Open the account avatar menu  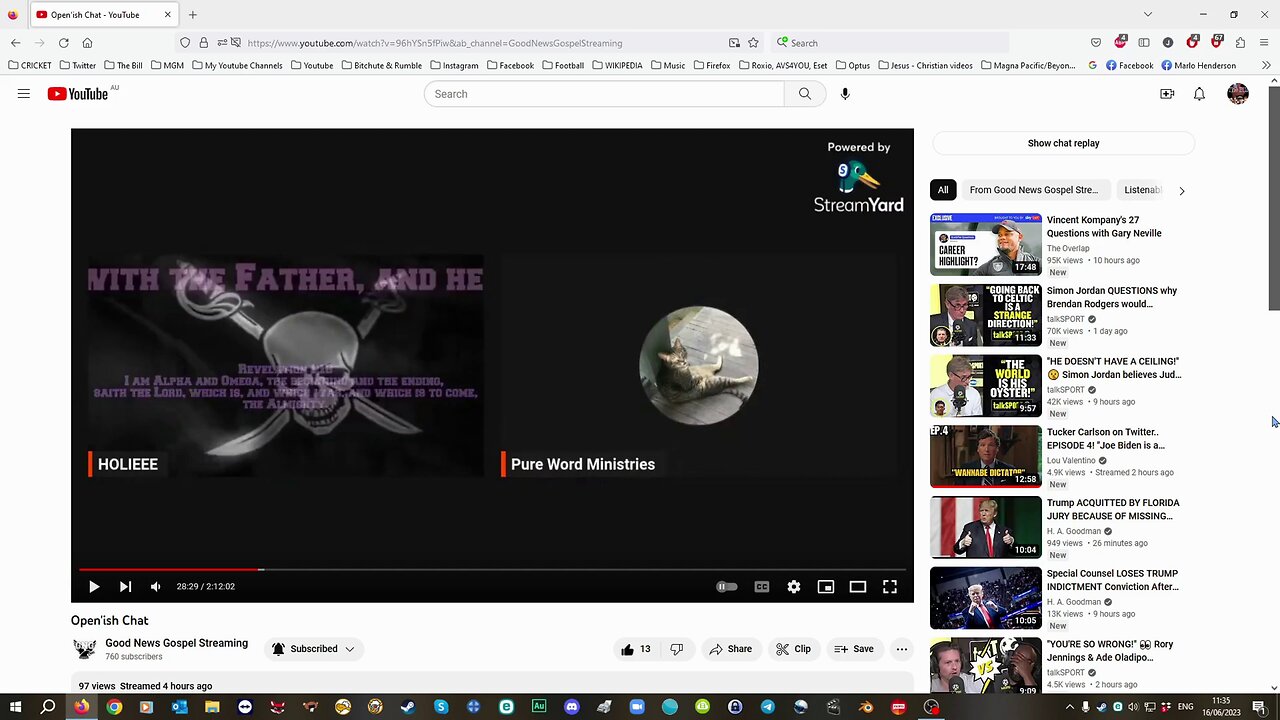point(1238,94)
